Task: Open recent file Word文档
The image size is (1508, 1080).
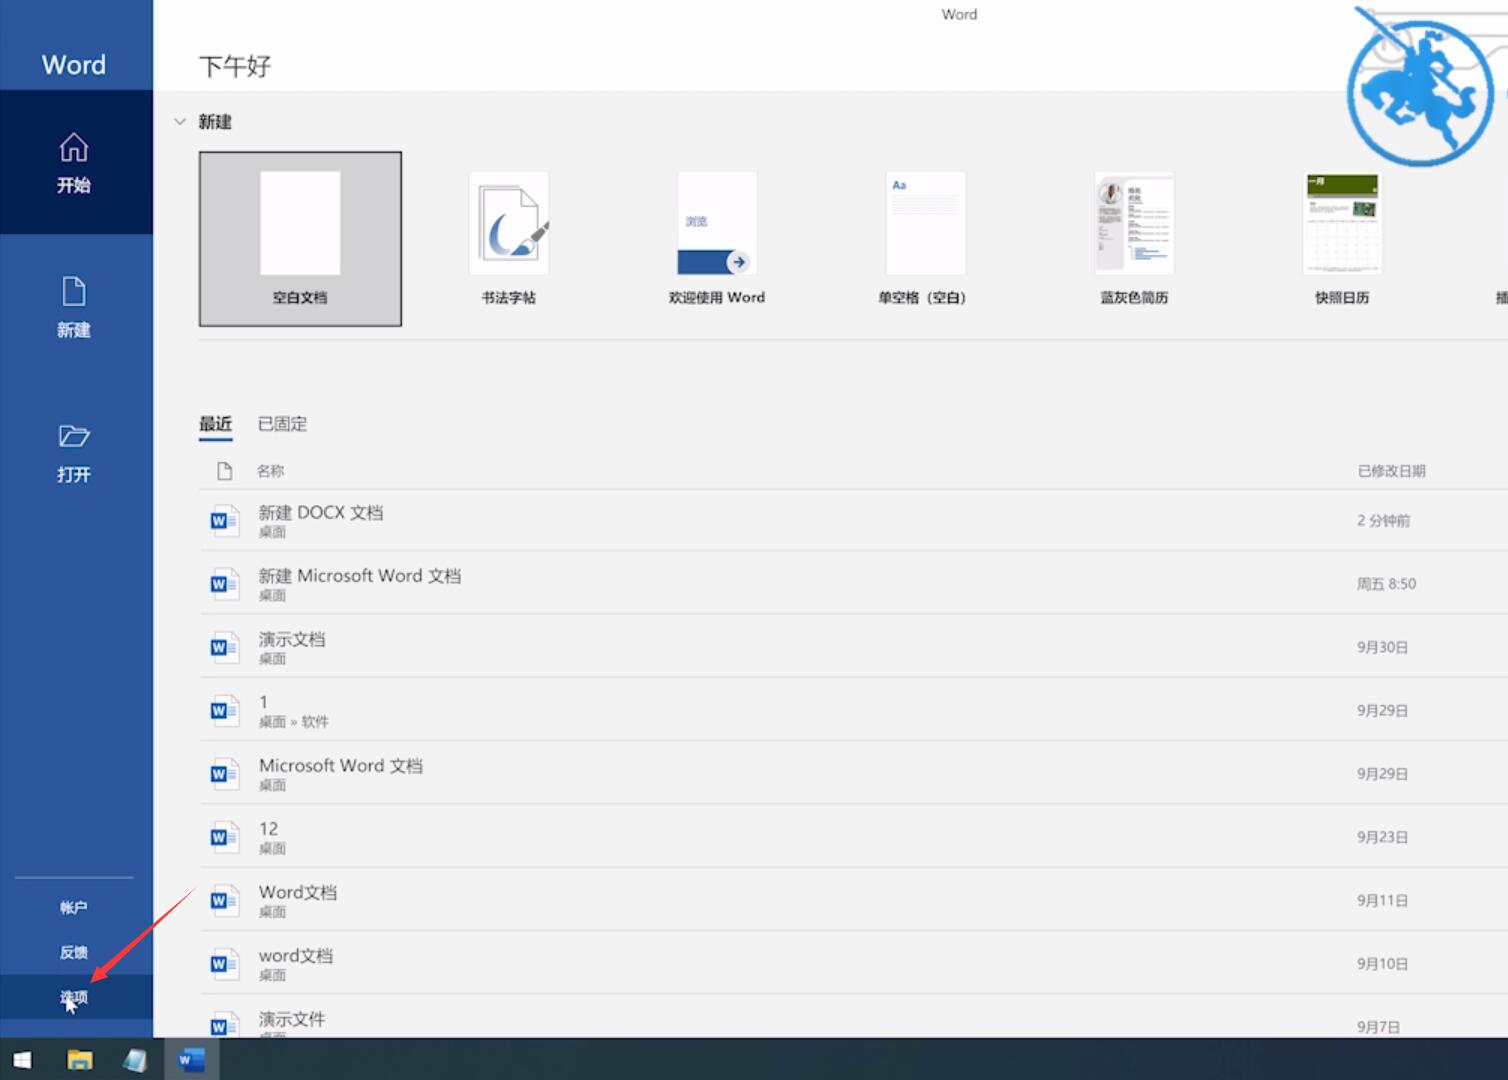Action: (854, 901)
